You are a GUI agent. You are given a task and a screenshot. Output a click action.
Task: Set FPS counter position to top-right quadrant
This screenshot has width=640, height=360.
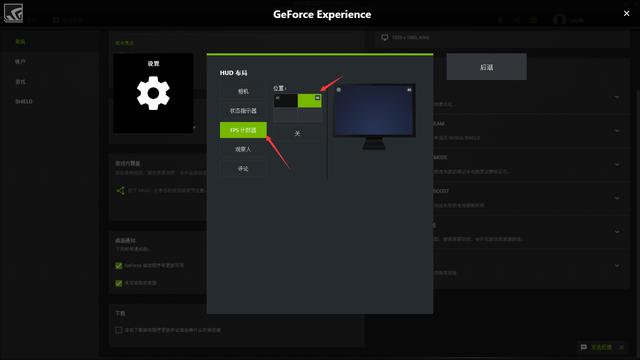[x=309, y=100]
